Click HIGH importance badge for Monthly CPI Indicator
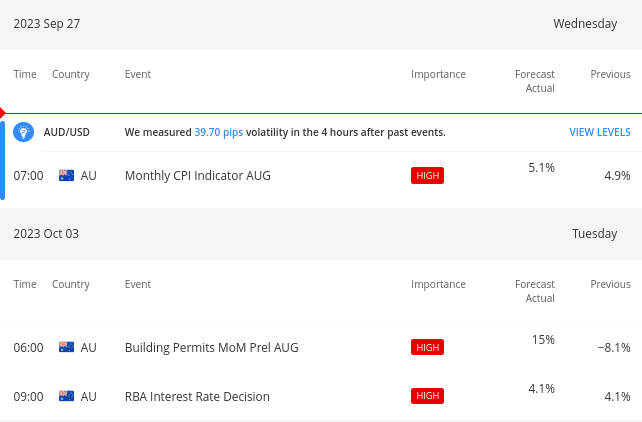 tap(427, 176)
